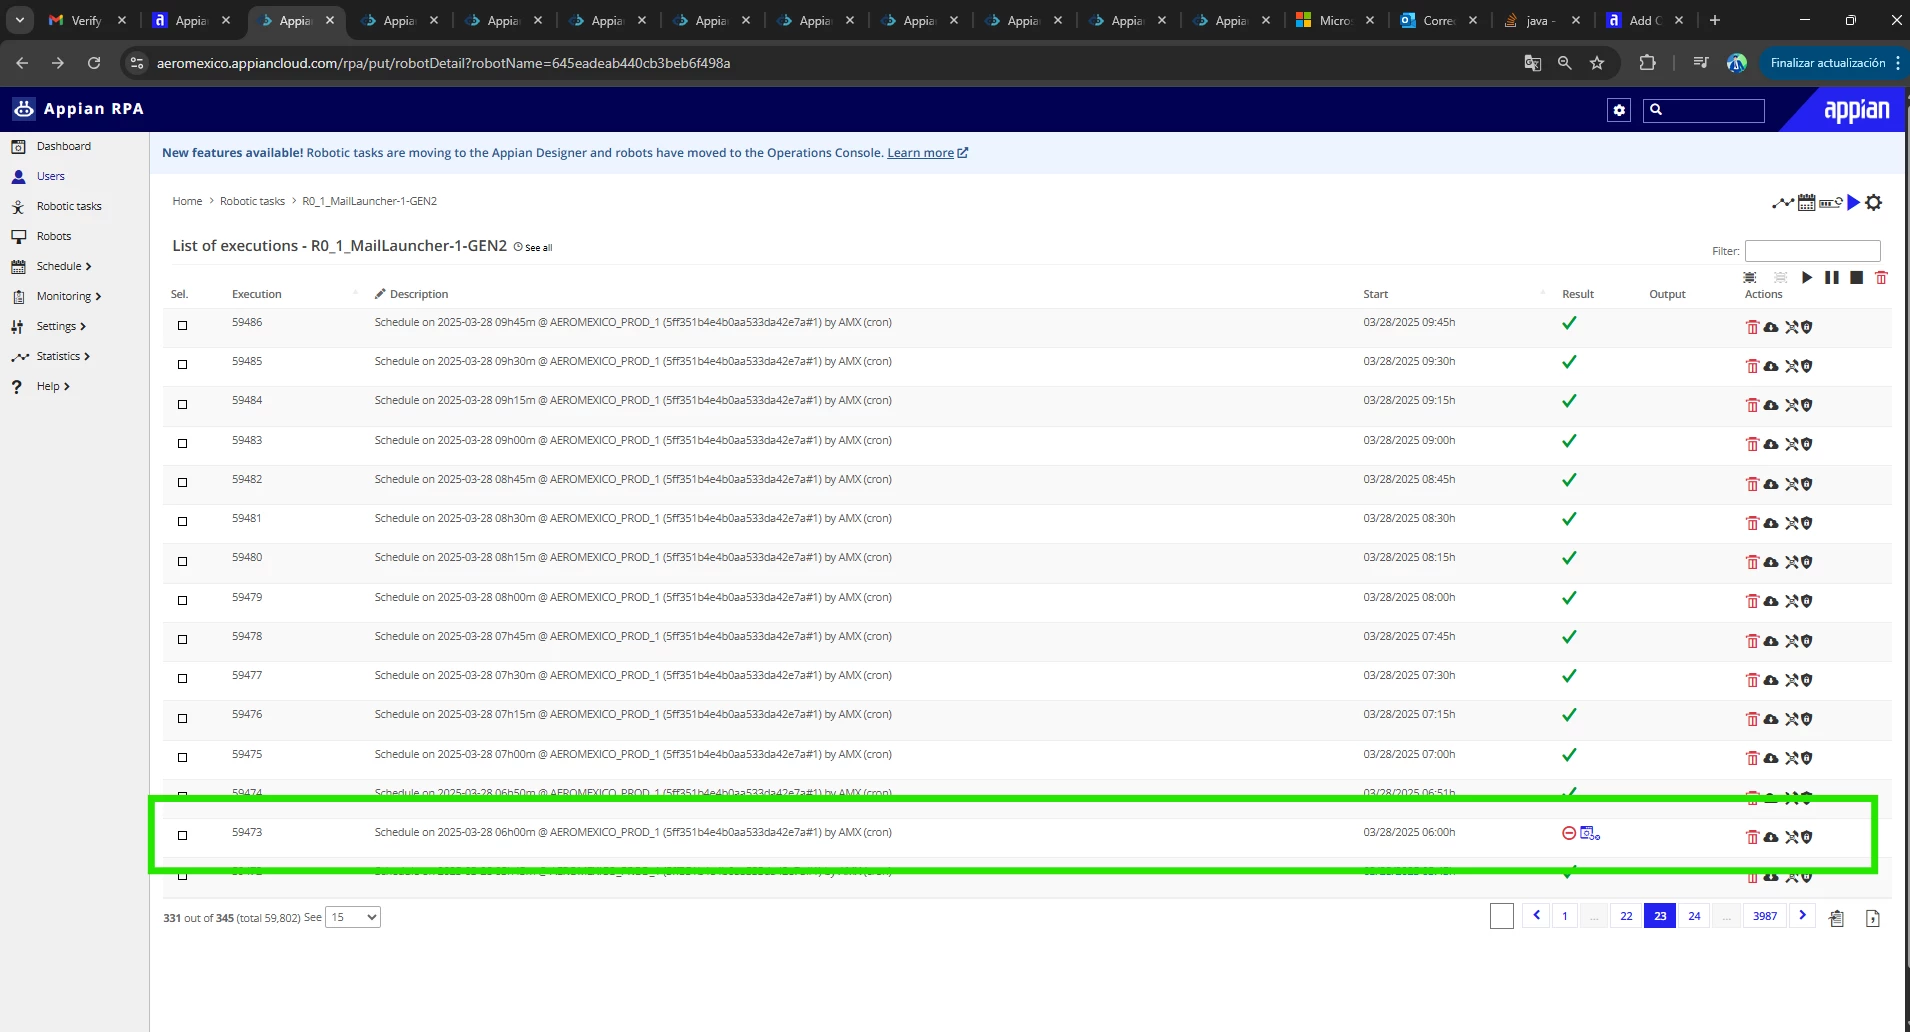Open Users in the sidebar

(50, 176)
